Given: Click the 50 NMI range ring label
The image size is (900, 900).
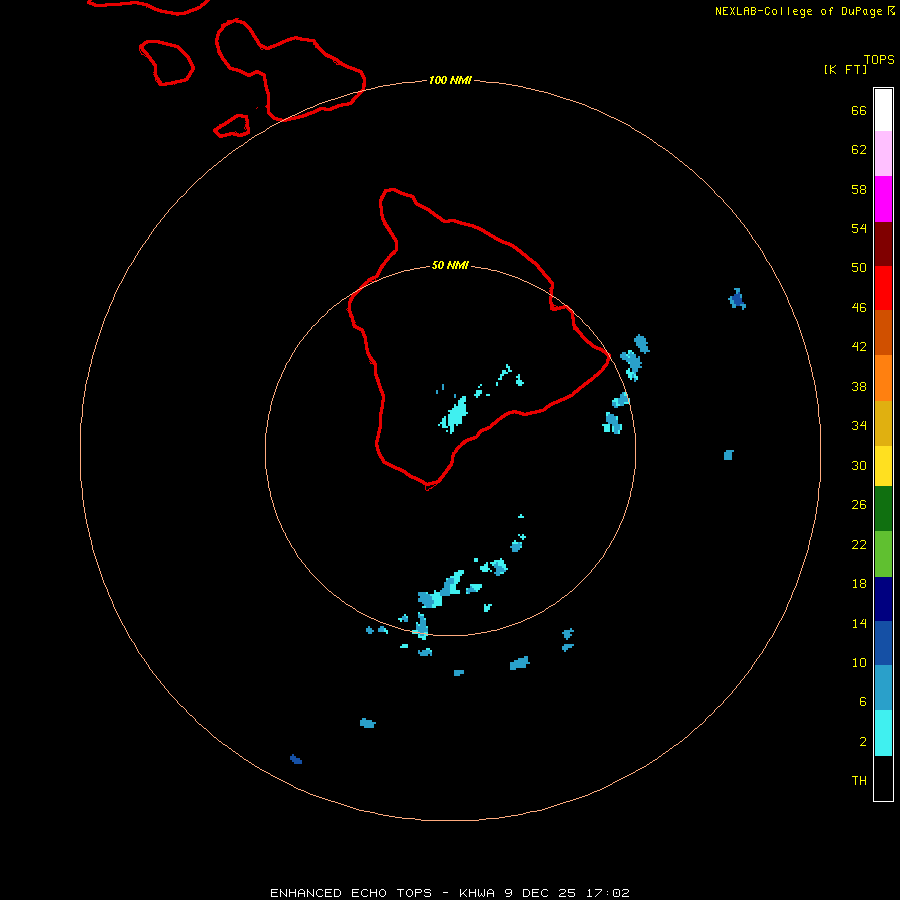Looking at the screenshot, I should (450, 265).
